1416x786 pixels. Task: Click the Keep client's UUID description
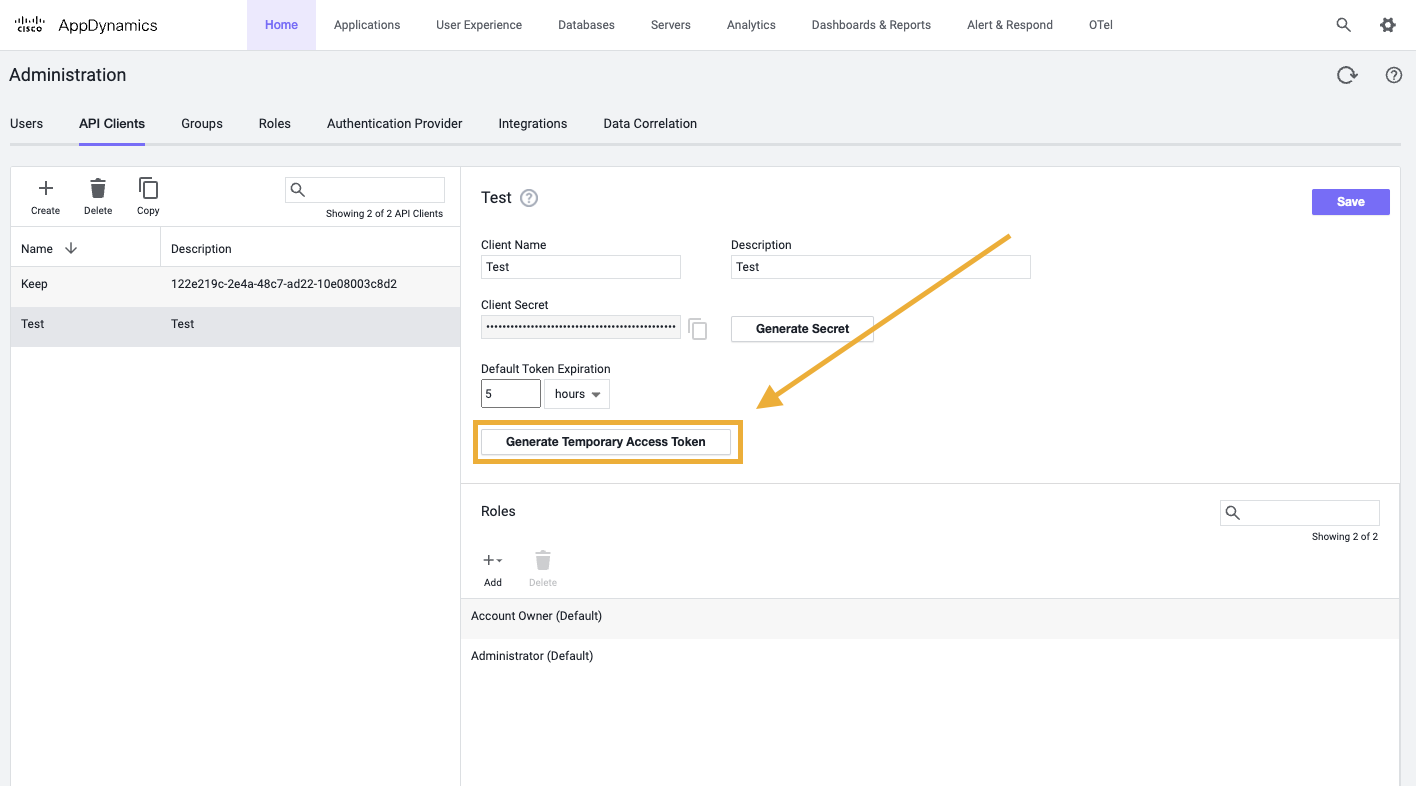[284, 284]
